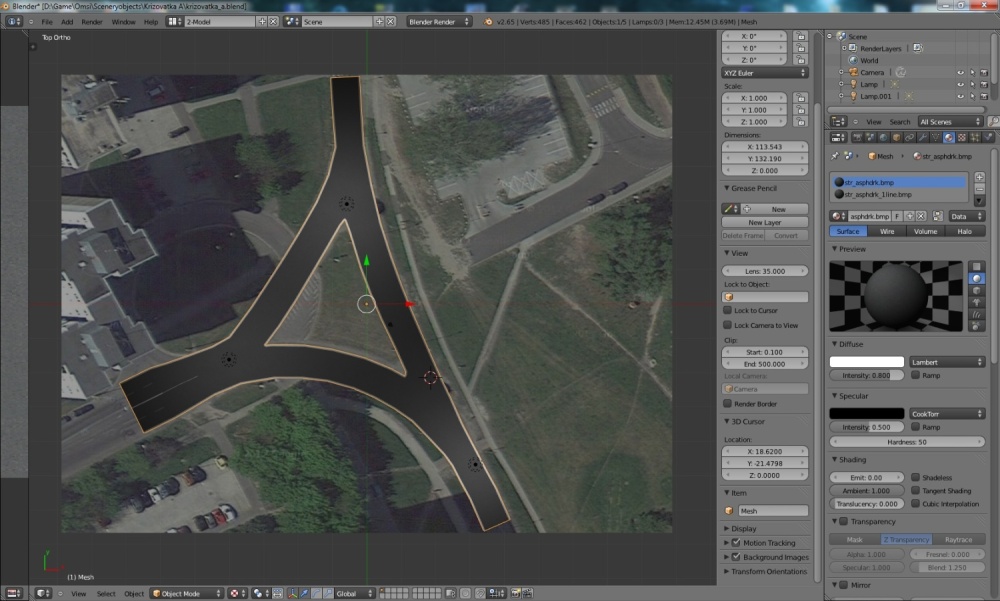This screenshot has width=1000, height=601.
Task: Click the add material slot plus icon
Action: 979,178
